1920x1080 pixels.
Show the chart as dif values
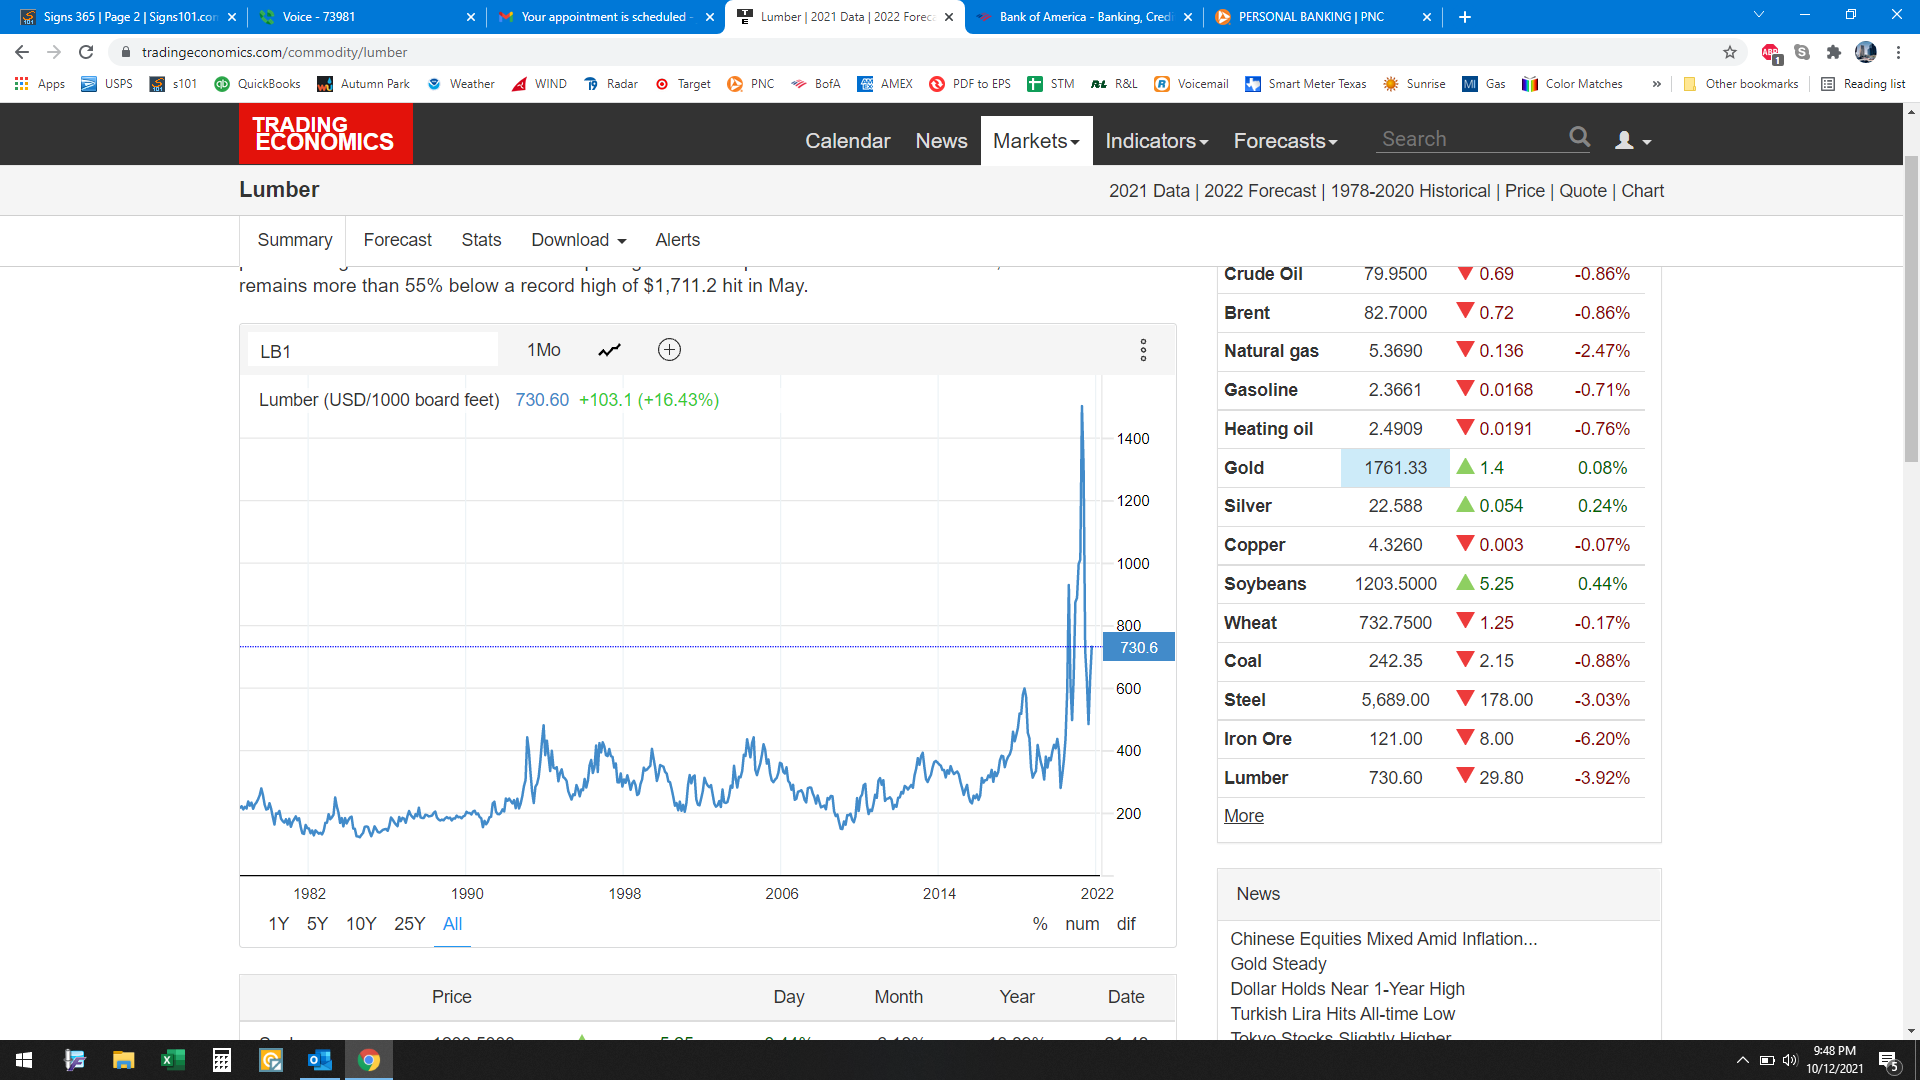1126,924
